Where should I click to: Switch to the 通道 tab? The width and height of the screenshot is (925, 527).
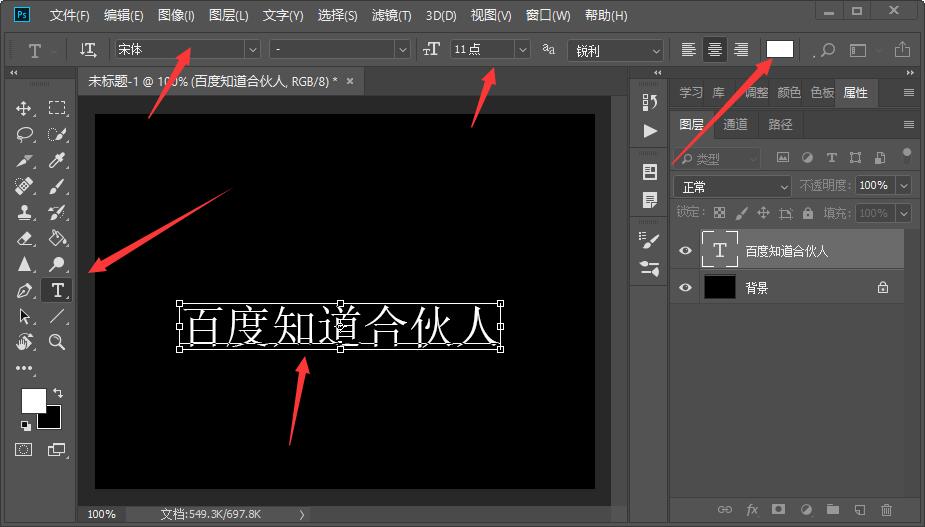[735, 124]
